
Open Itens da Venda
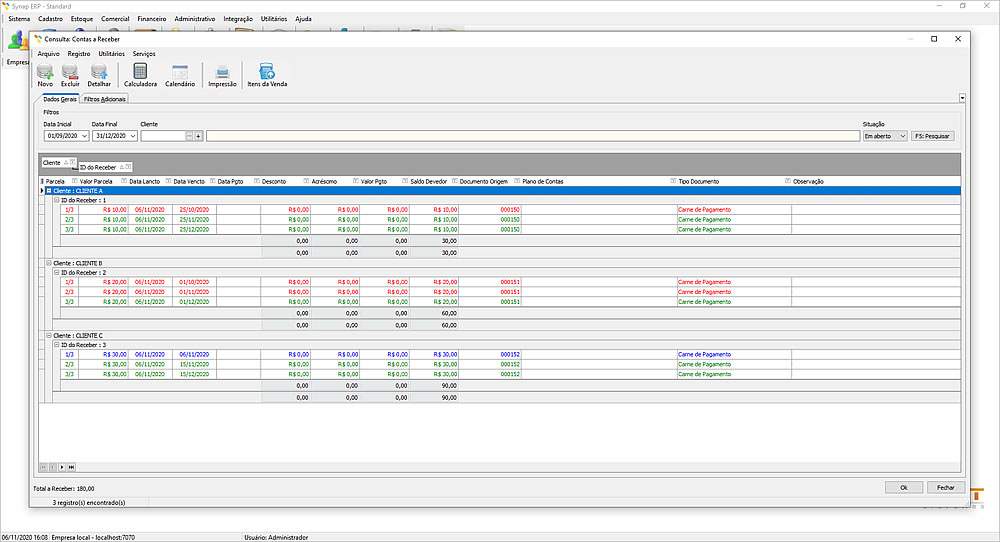[267, 74]
